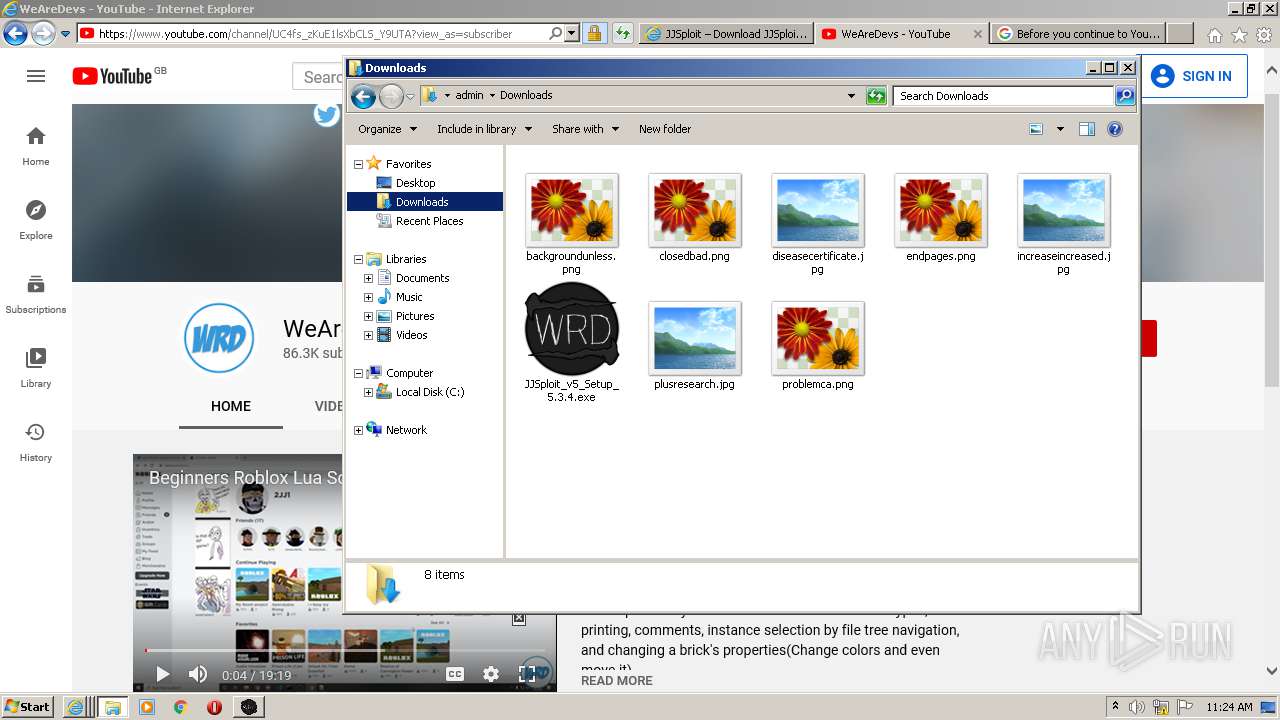The image size is (1280, 720).
Task: Select backgroundunless.png file
Action: pos(571,224)
